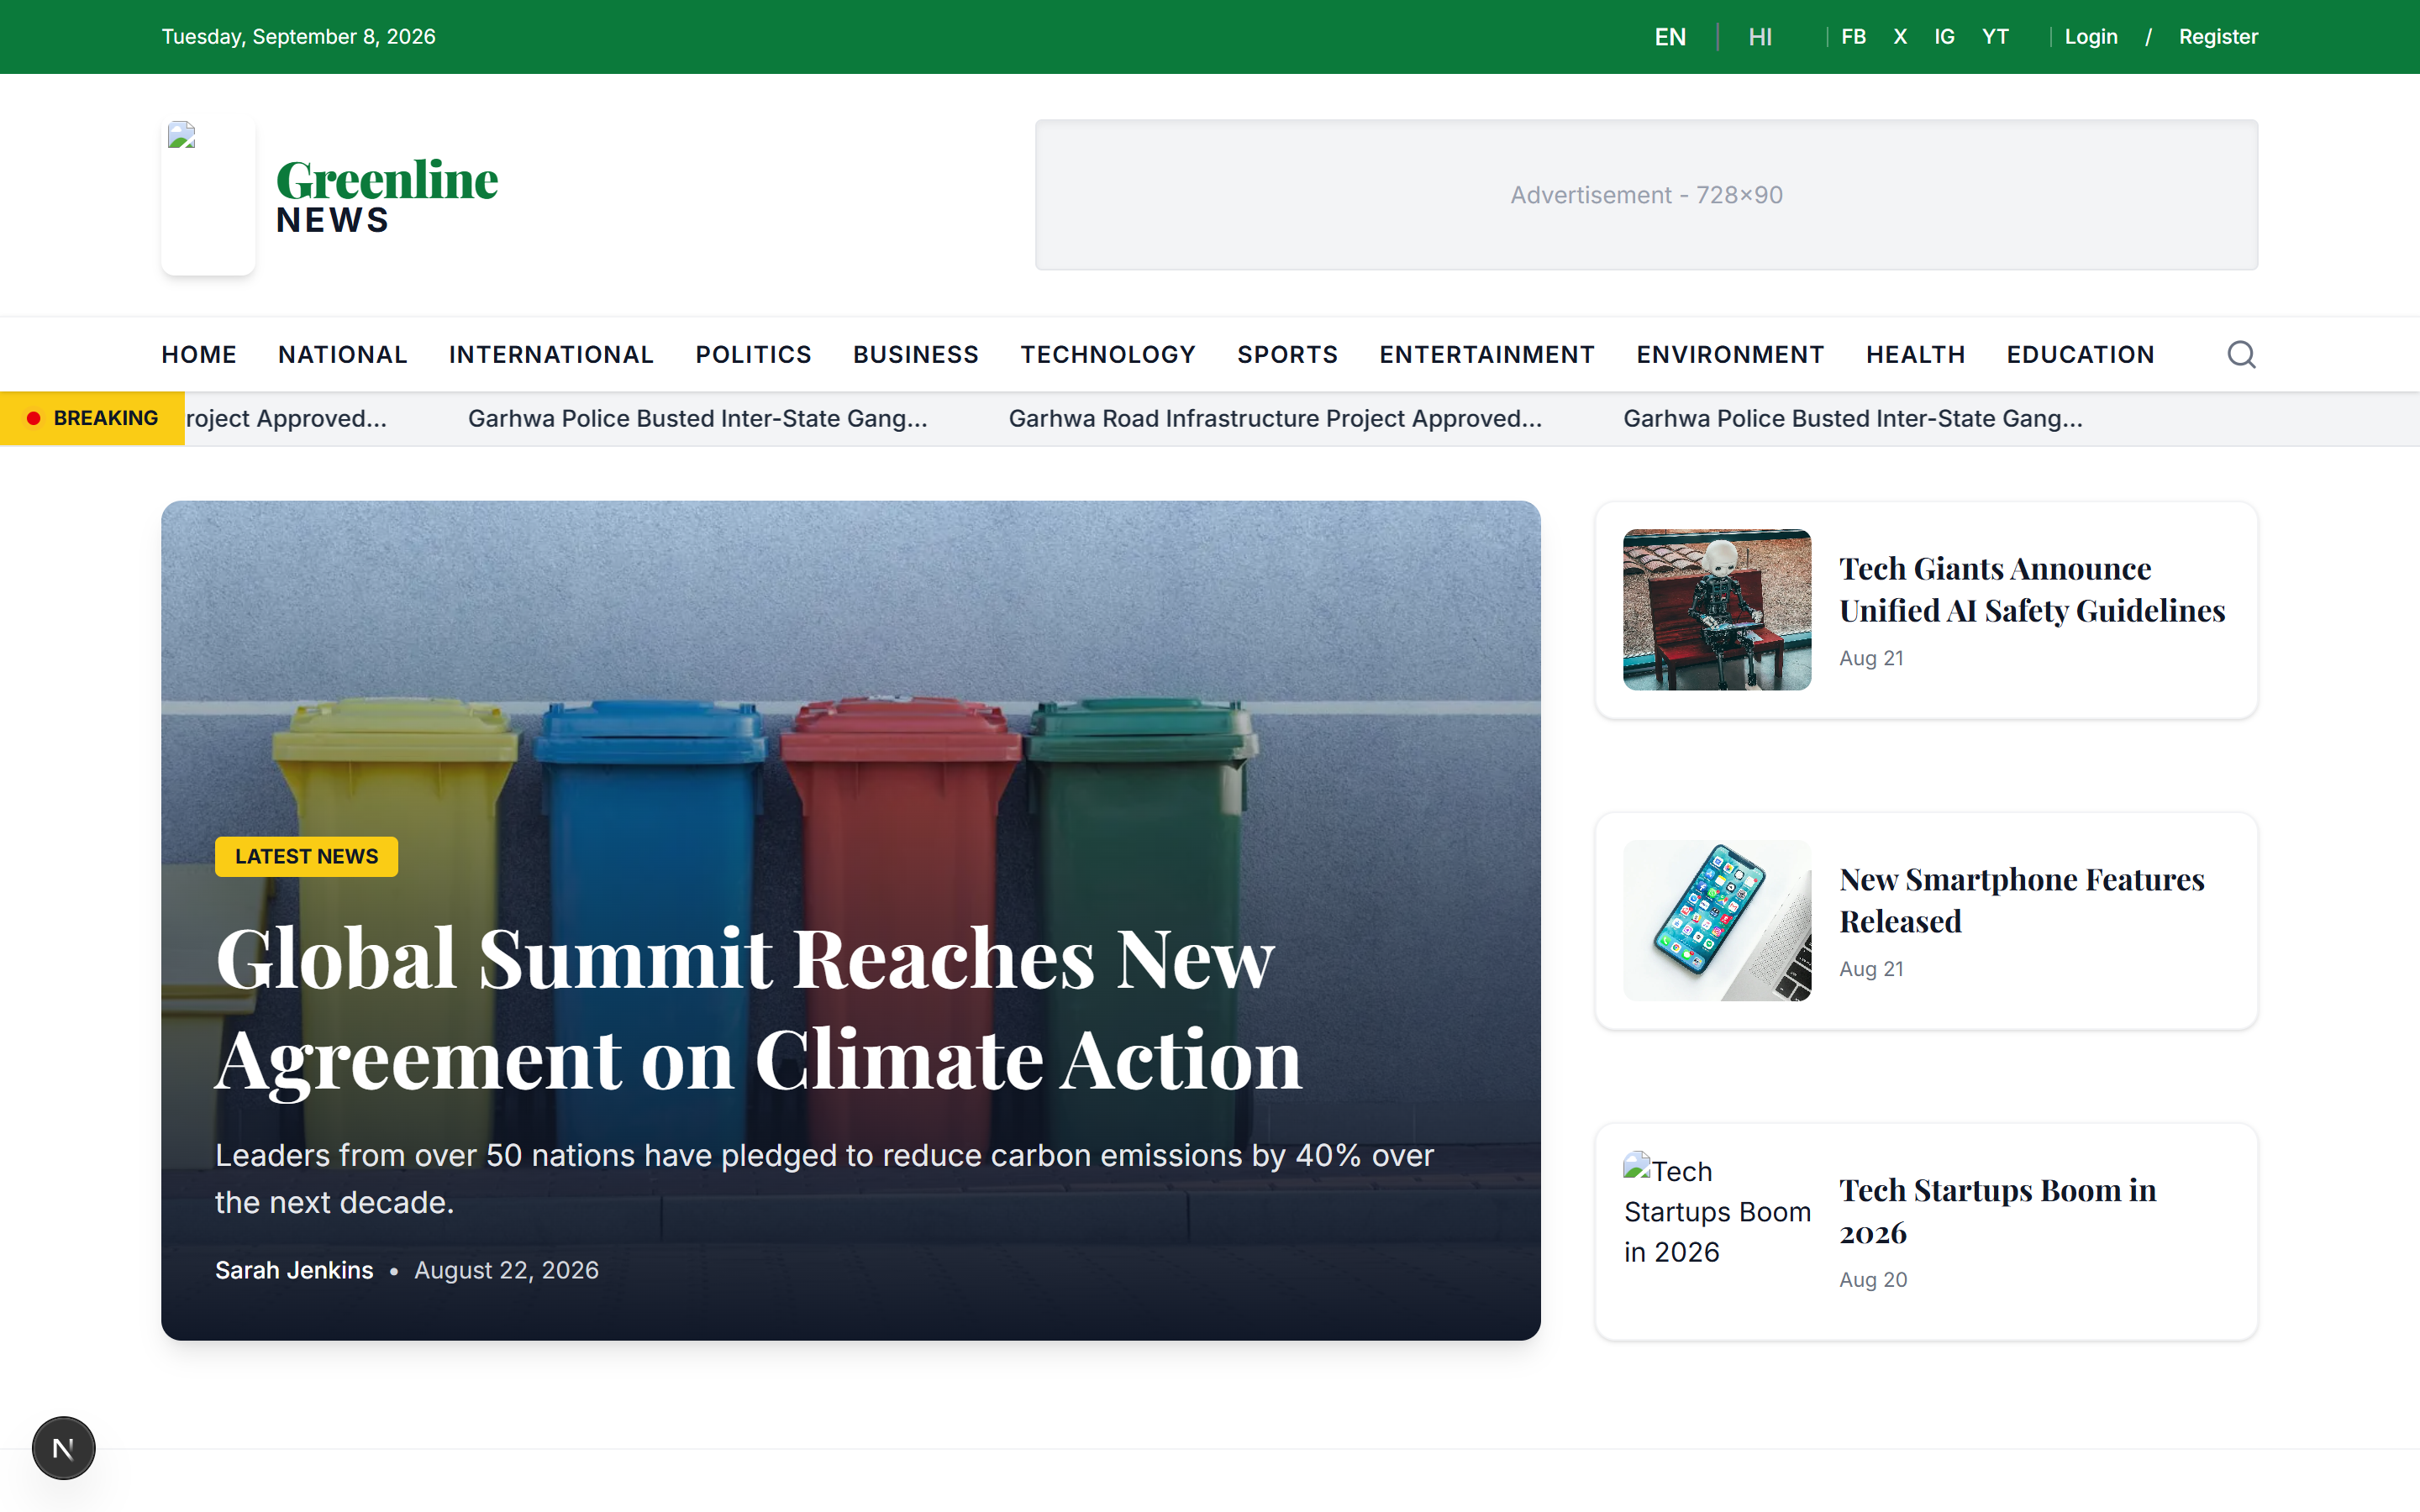Click the BREAKING label badge

coord(92,418)
